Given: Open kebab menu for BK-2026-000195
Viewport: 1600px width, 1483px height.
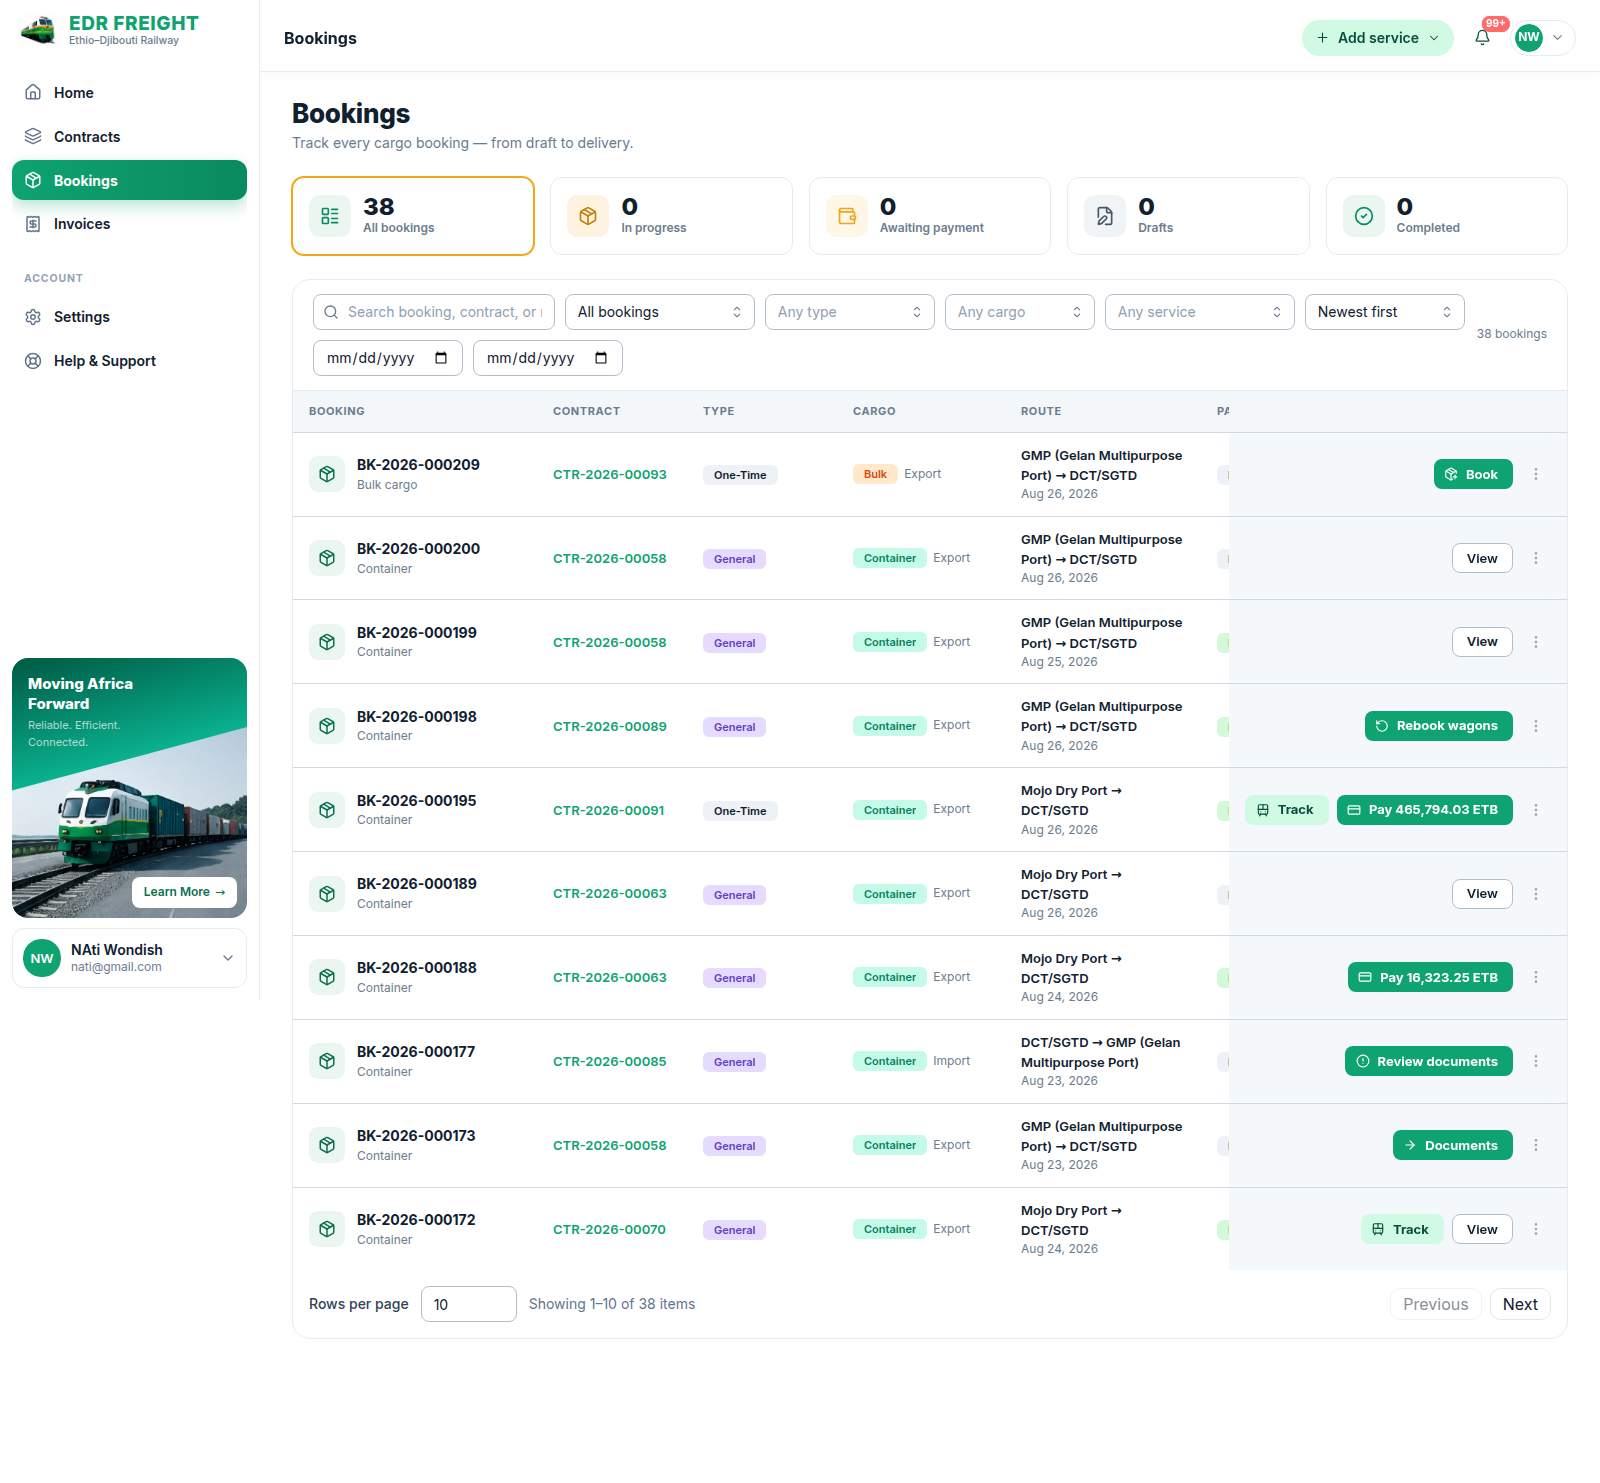Looking at the screenshot, I should coord(1536,810).
